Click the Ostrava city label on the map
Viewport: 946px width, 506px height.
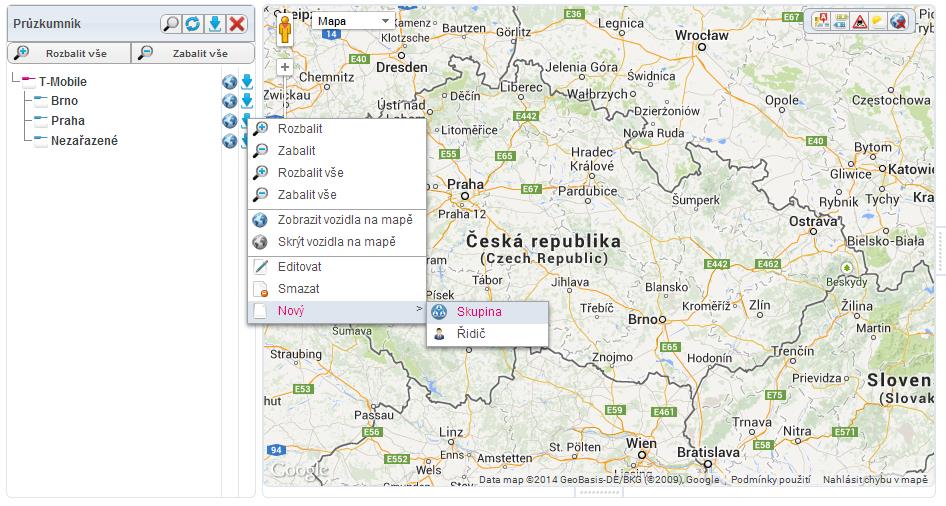click(x=813, y=221)
